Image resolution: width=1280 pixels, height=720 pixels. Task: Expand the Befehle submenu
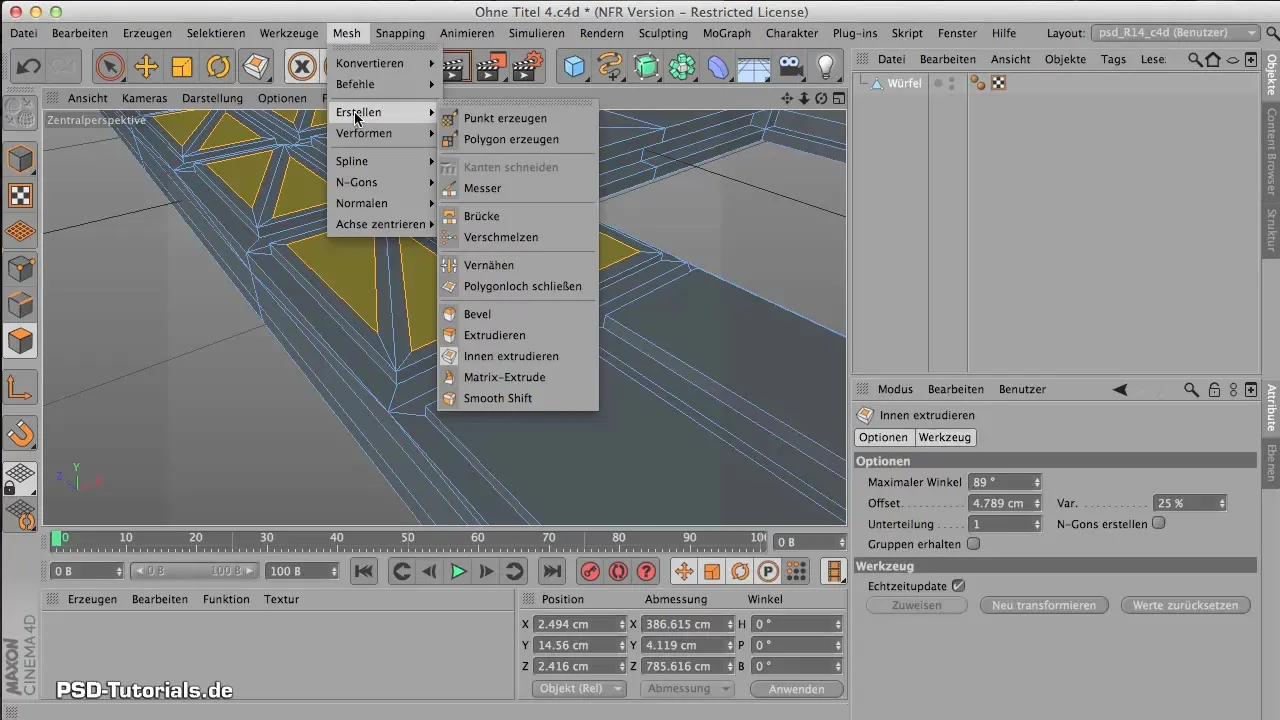384,84
